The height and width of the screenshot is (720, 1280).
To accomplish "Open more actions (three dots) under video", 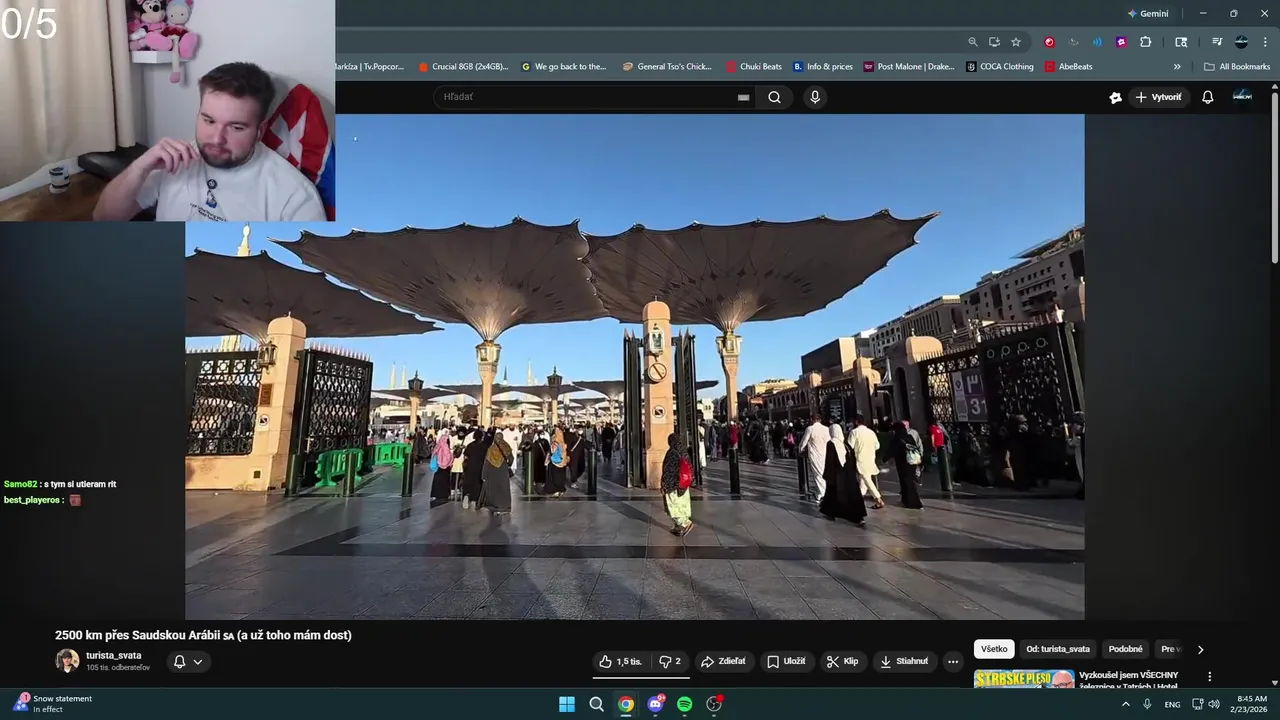I will coord(953,661).
